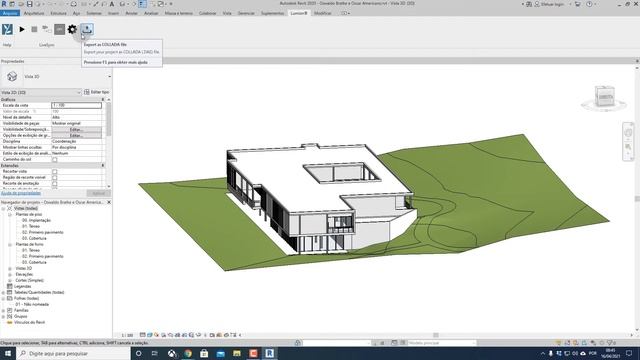Collapse 'Vistas (todas)' tree node
The image size is (640, 360).
4,208
